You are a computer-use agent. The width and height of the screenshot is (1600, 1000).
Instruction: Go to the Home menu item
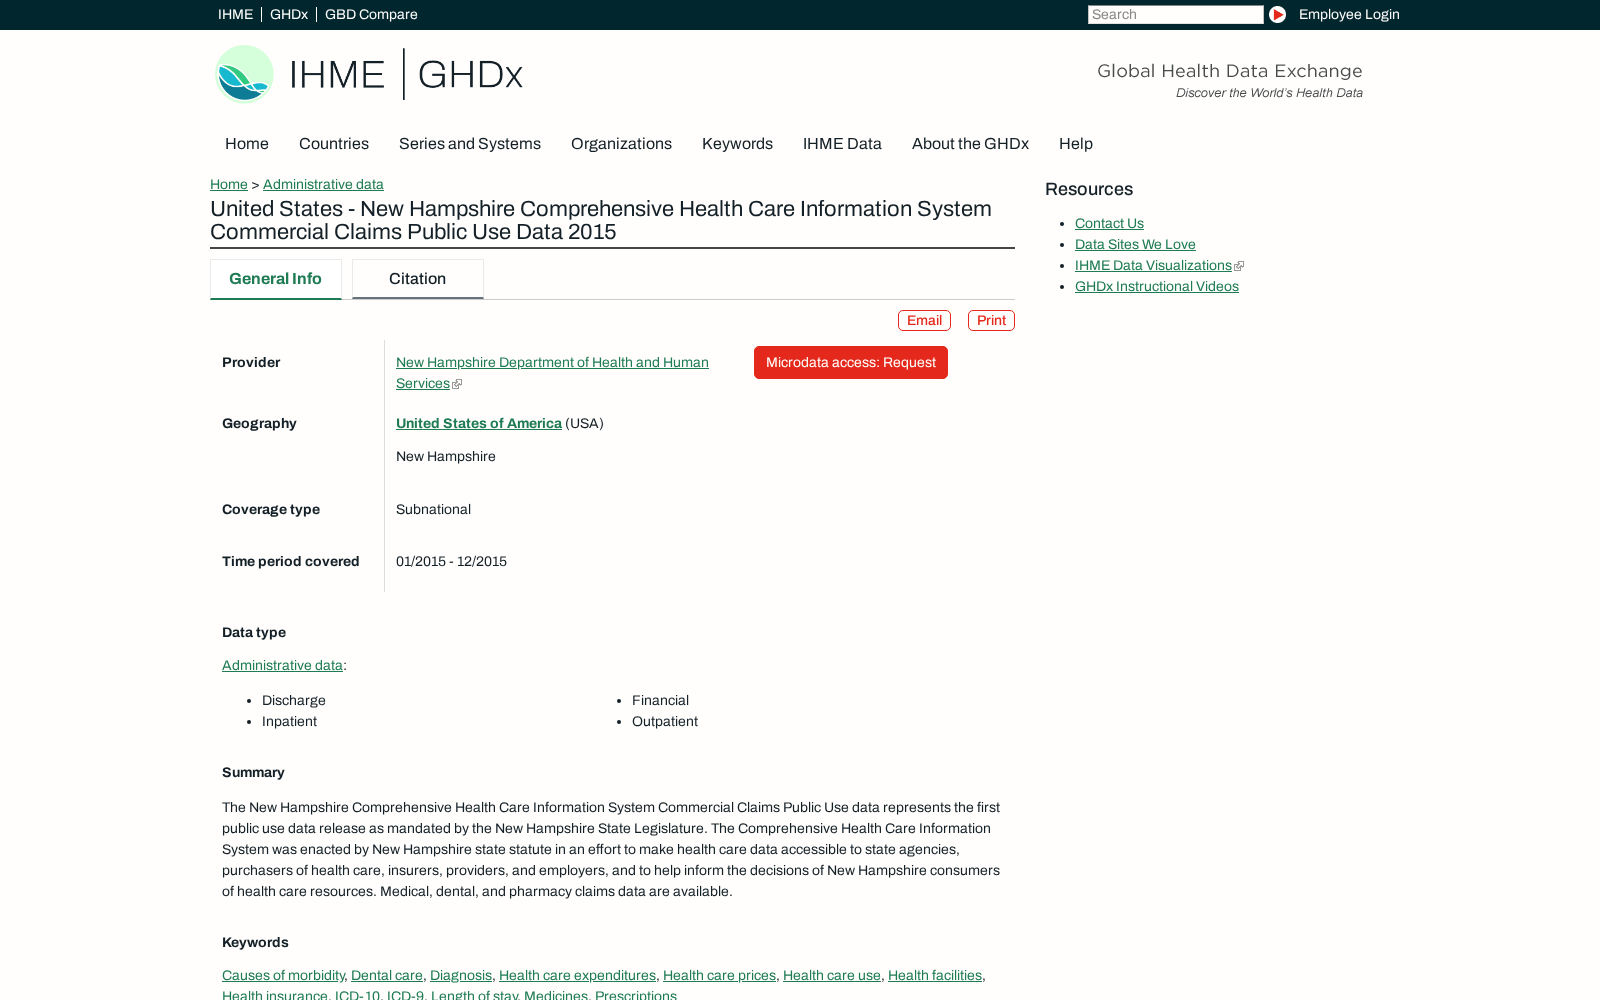coord(247,144)
